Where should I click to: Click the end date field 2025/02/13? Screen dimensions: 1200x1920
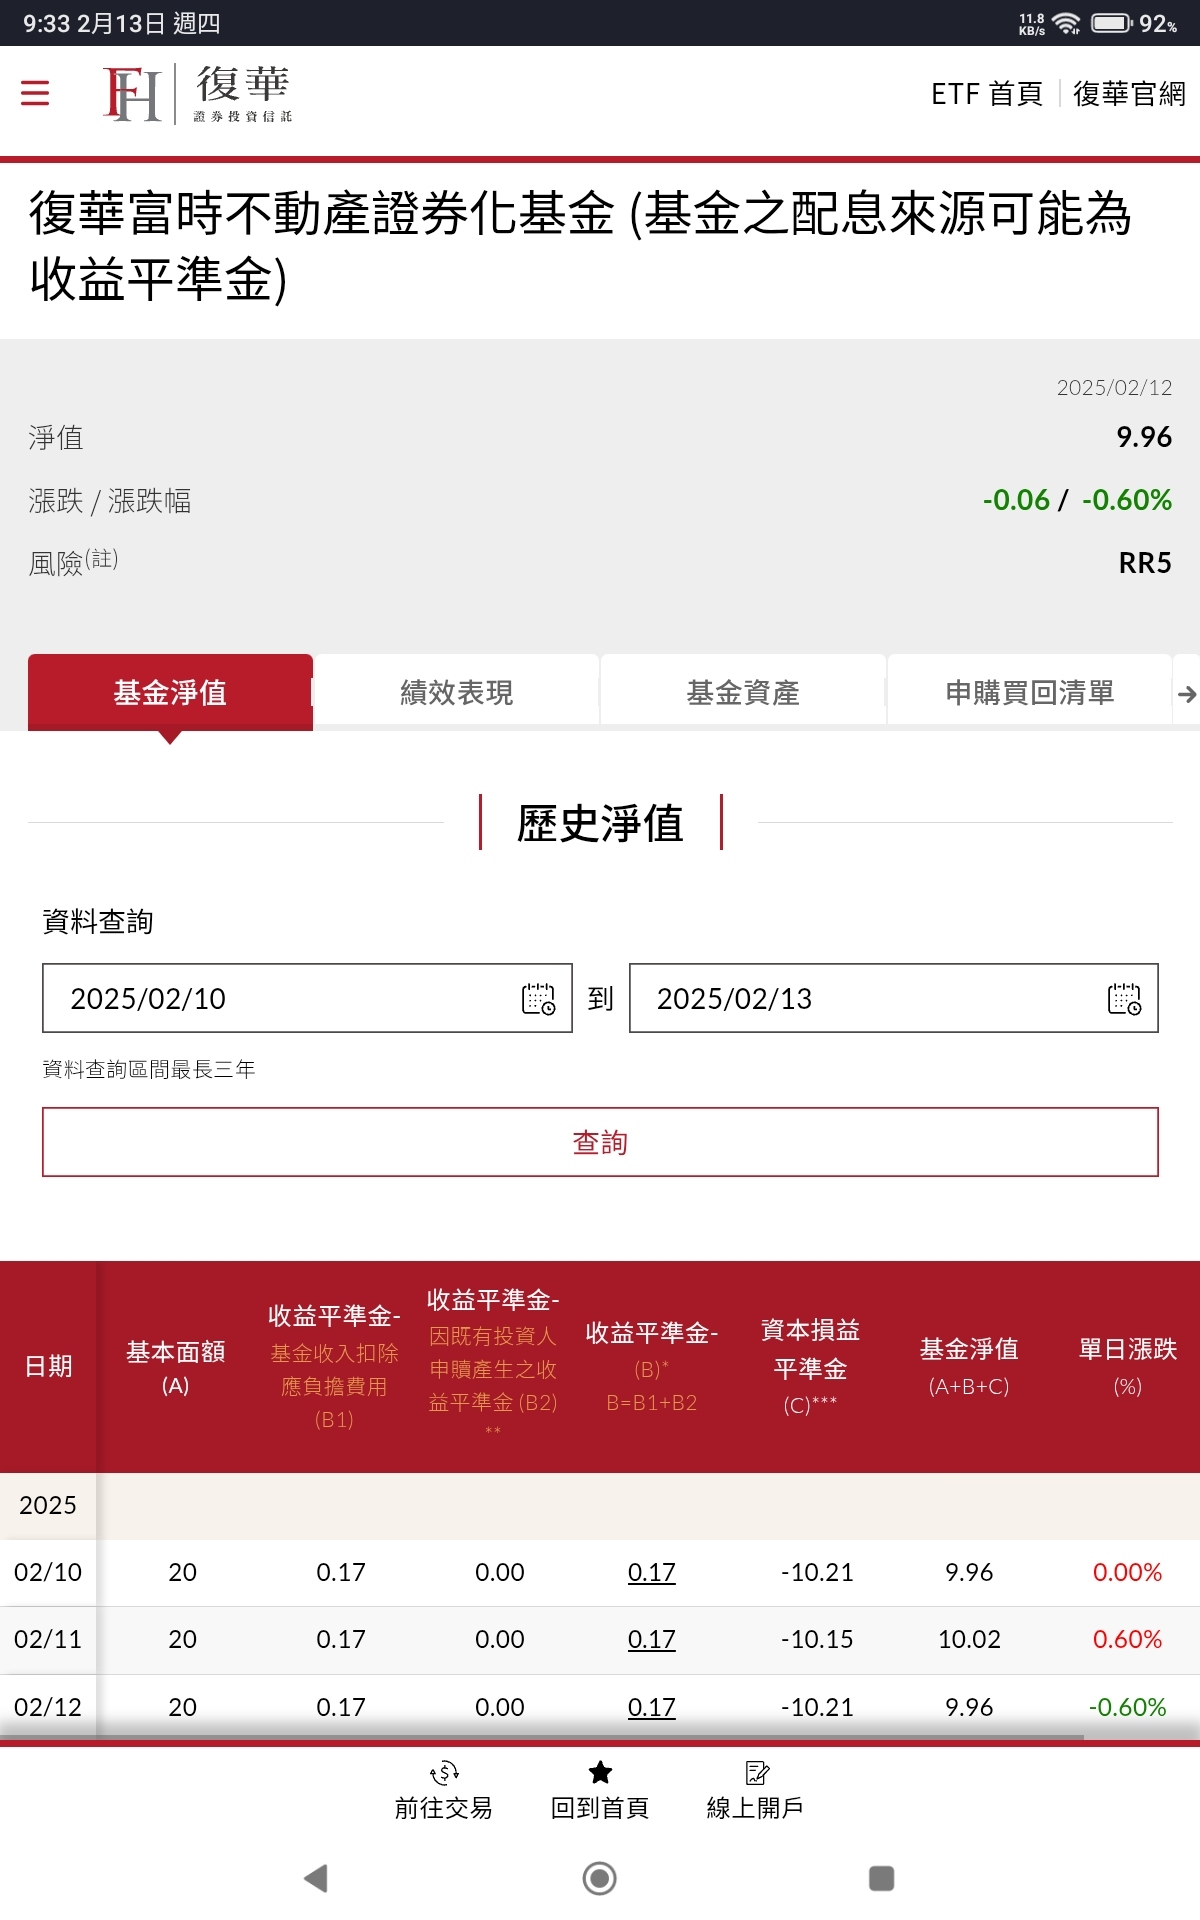tap(894, 998)
